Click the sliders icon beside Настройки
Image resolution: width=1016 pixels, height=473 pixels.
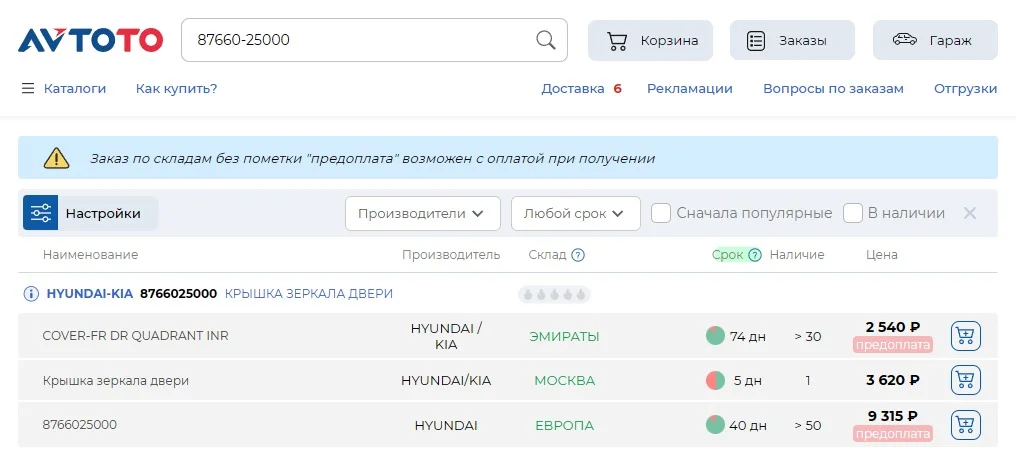(41, 213)
